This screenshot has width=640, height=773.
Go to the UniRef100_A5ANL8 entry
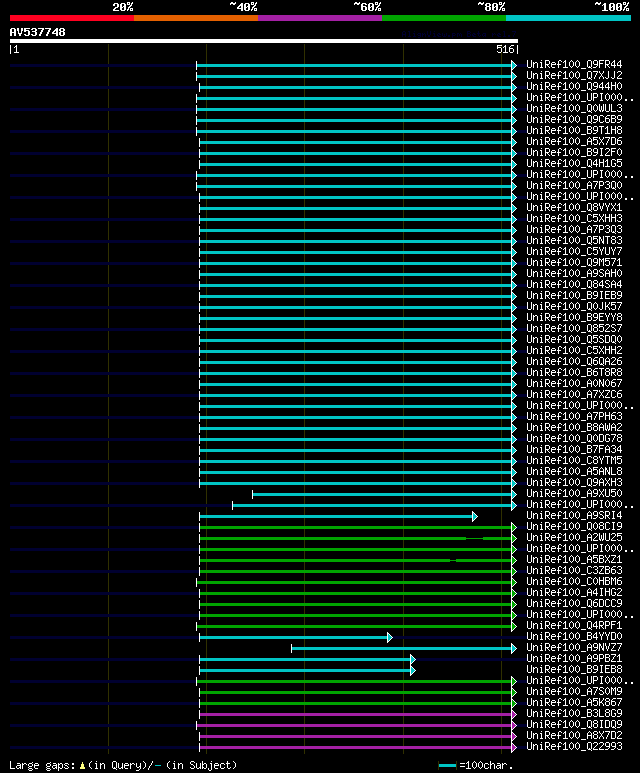(574, 471)
